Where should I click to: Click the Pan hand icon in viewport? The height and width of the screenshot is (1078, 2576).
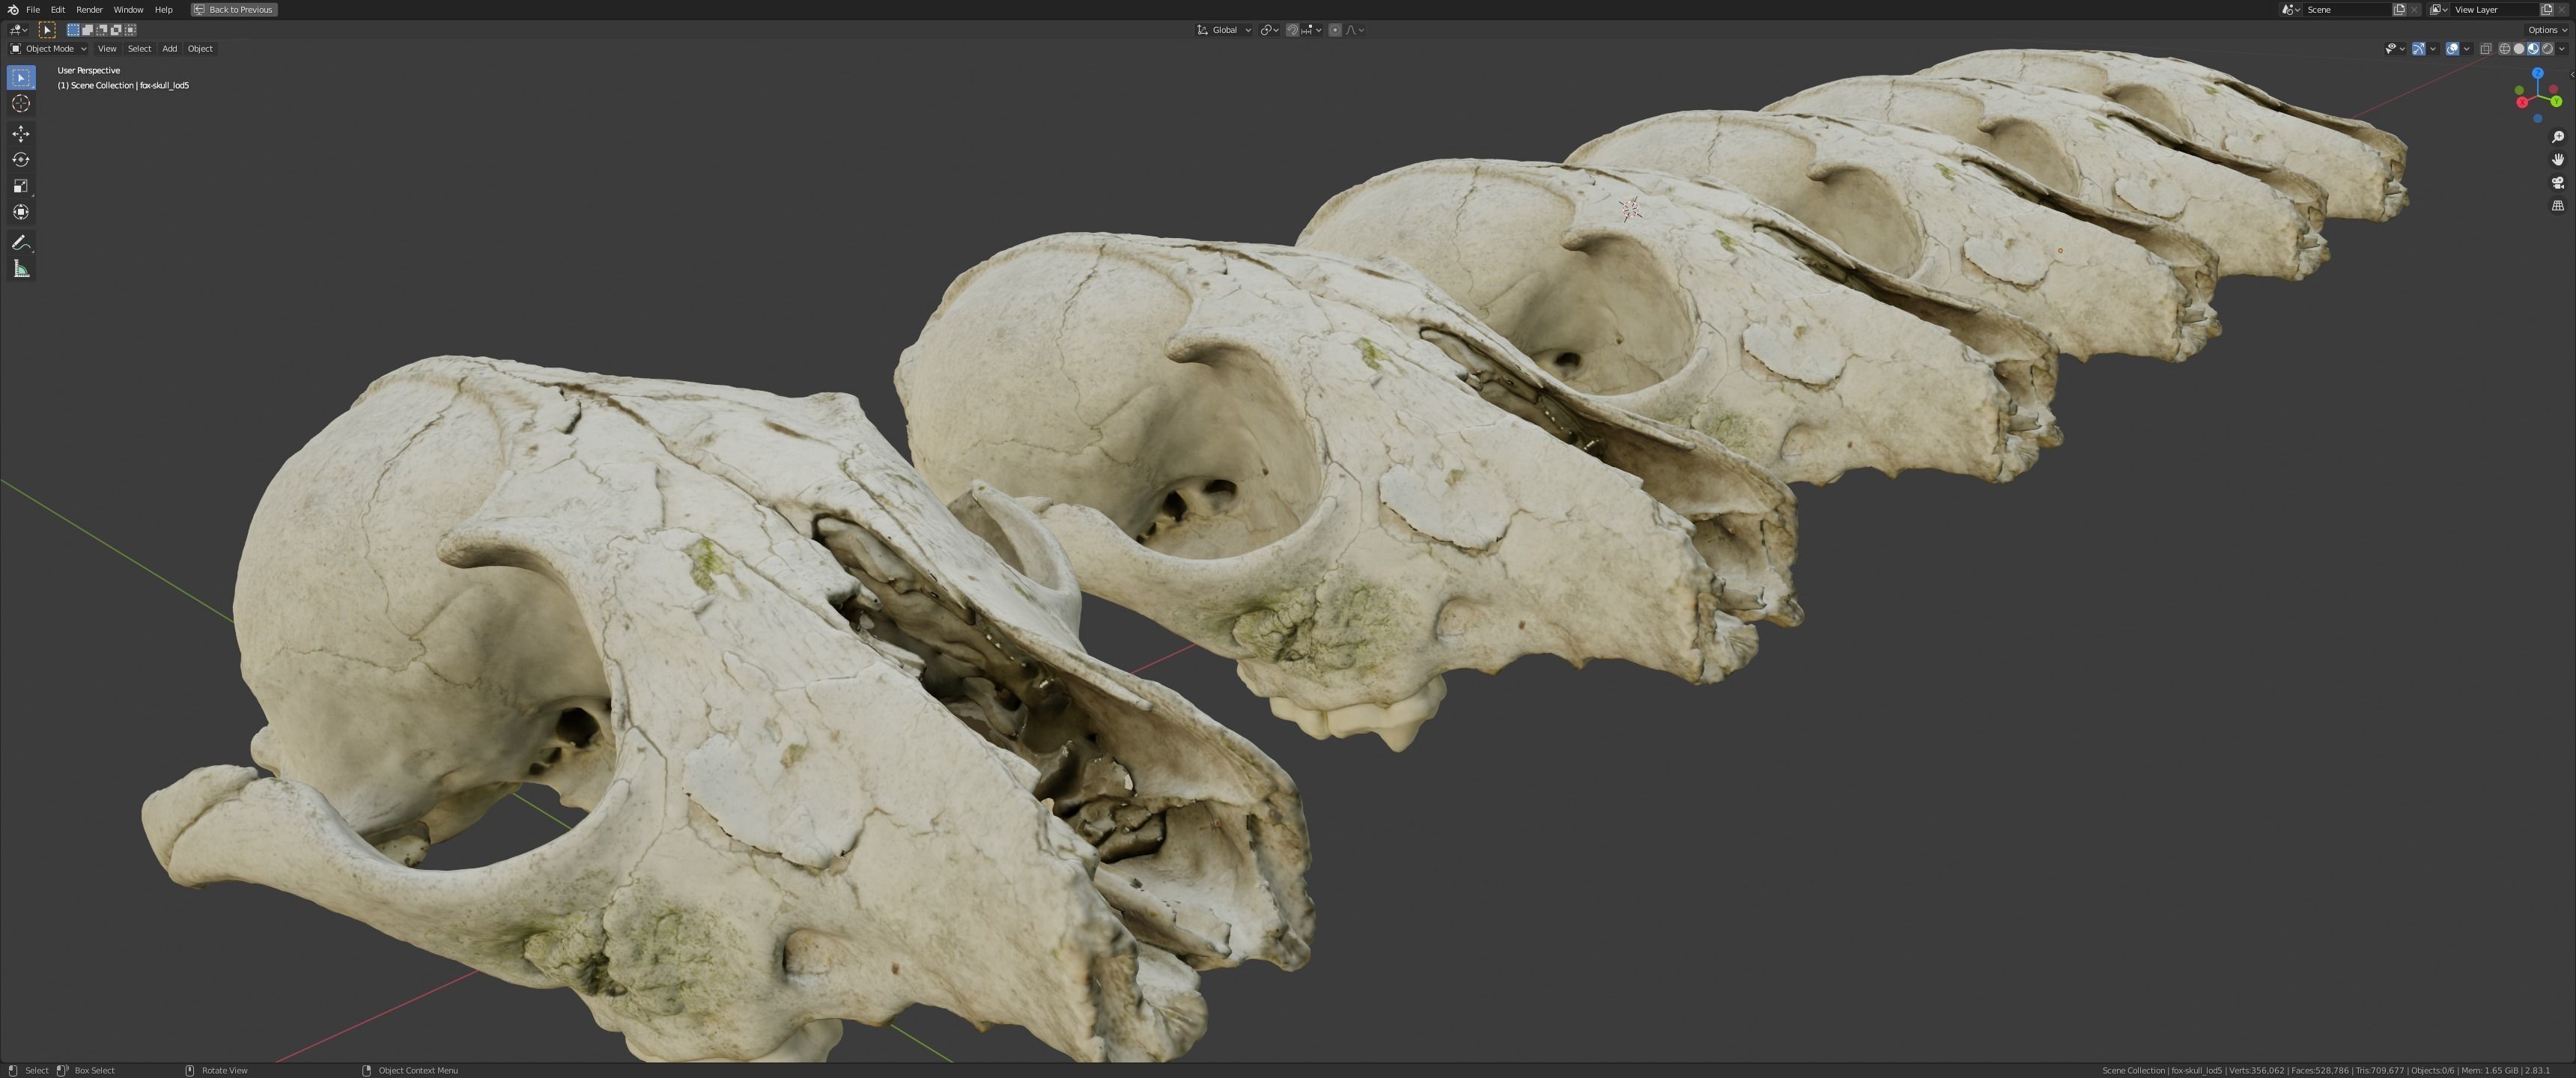pos(2558,160)
